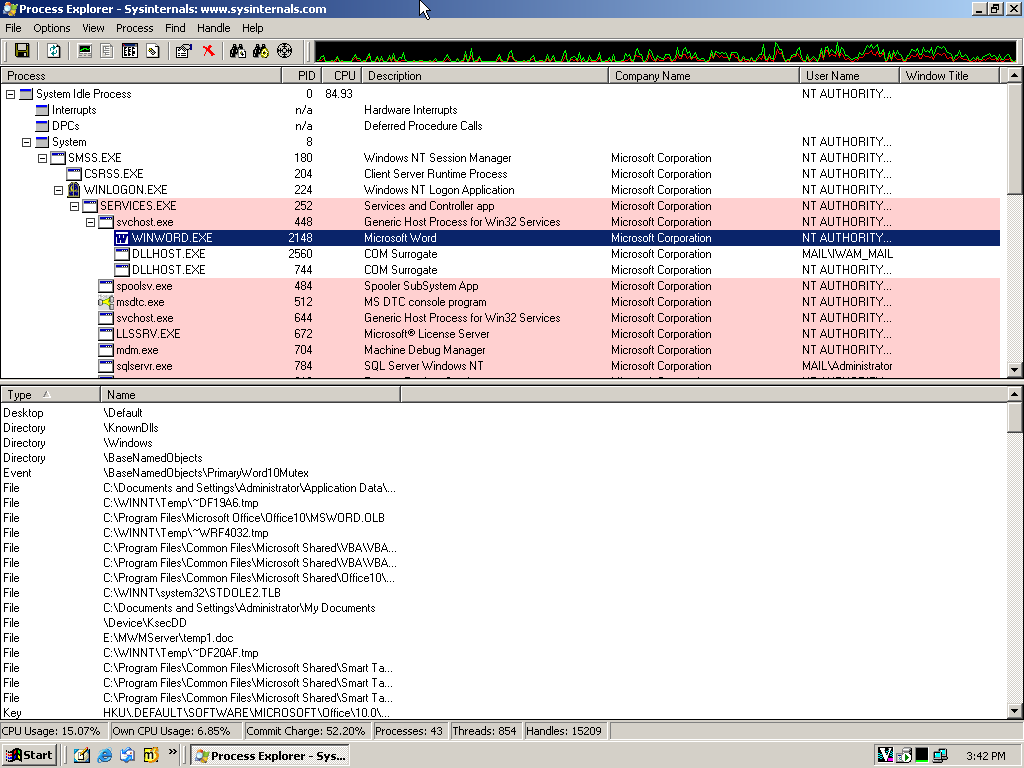Sort by User Name column header
1024x768 pixels.
click(x=849, y=76)
